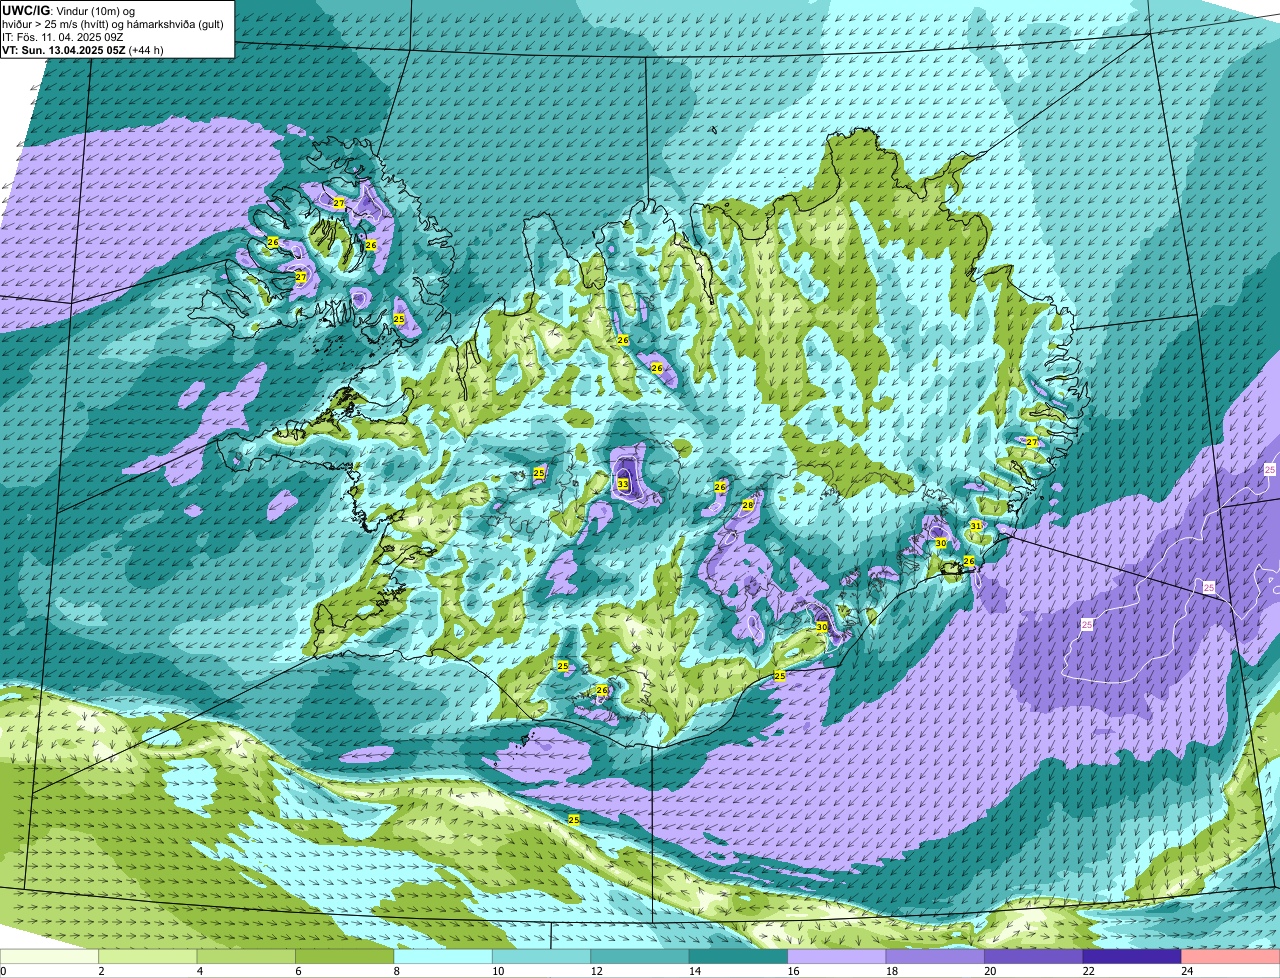Click the 18–20 m/s purple legend swatch
The image size is (1280, 978).
point(935,956)
